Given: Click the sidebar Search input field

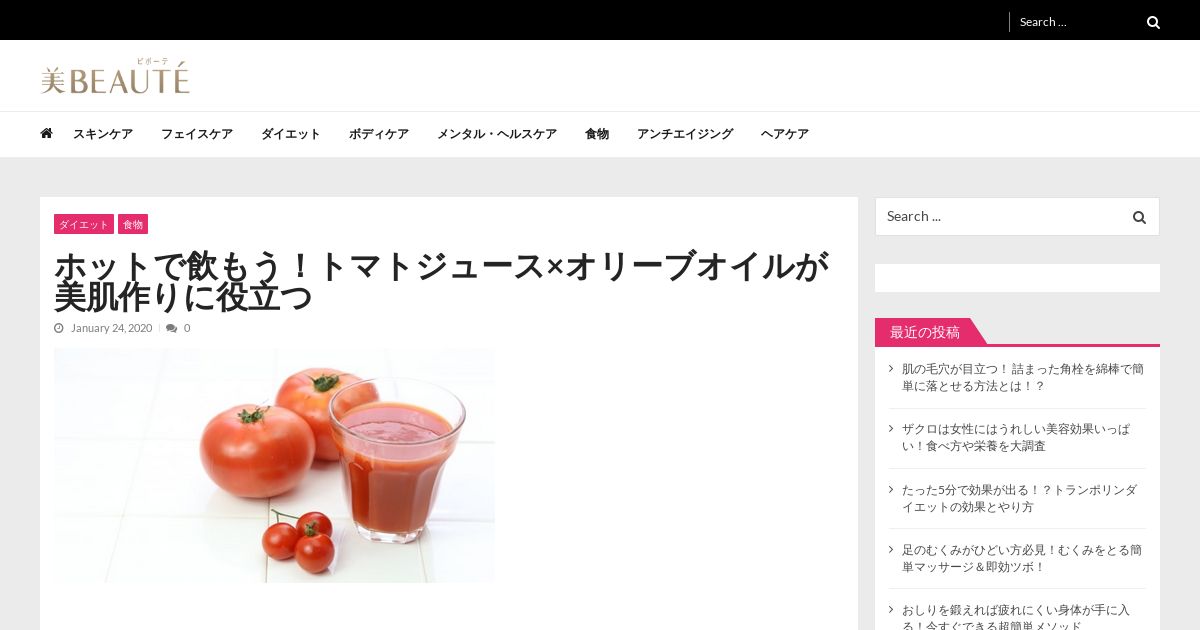Looking at the screenshot, I should (1002, 216).
